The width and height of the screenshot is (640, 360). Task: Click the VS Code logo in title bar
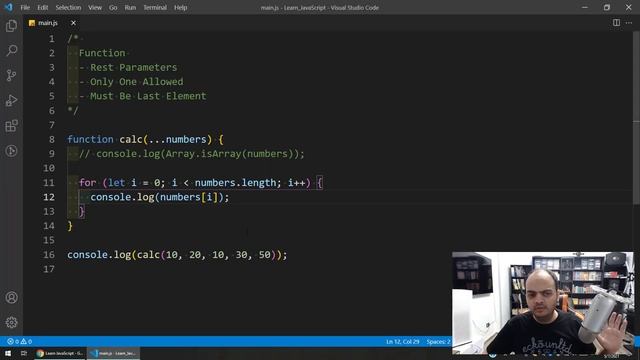(9, 7)
